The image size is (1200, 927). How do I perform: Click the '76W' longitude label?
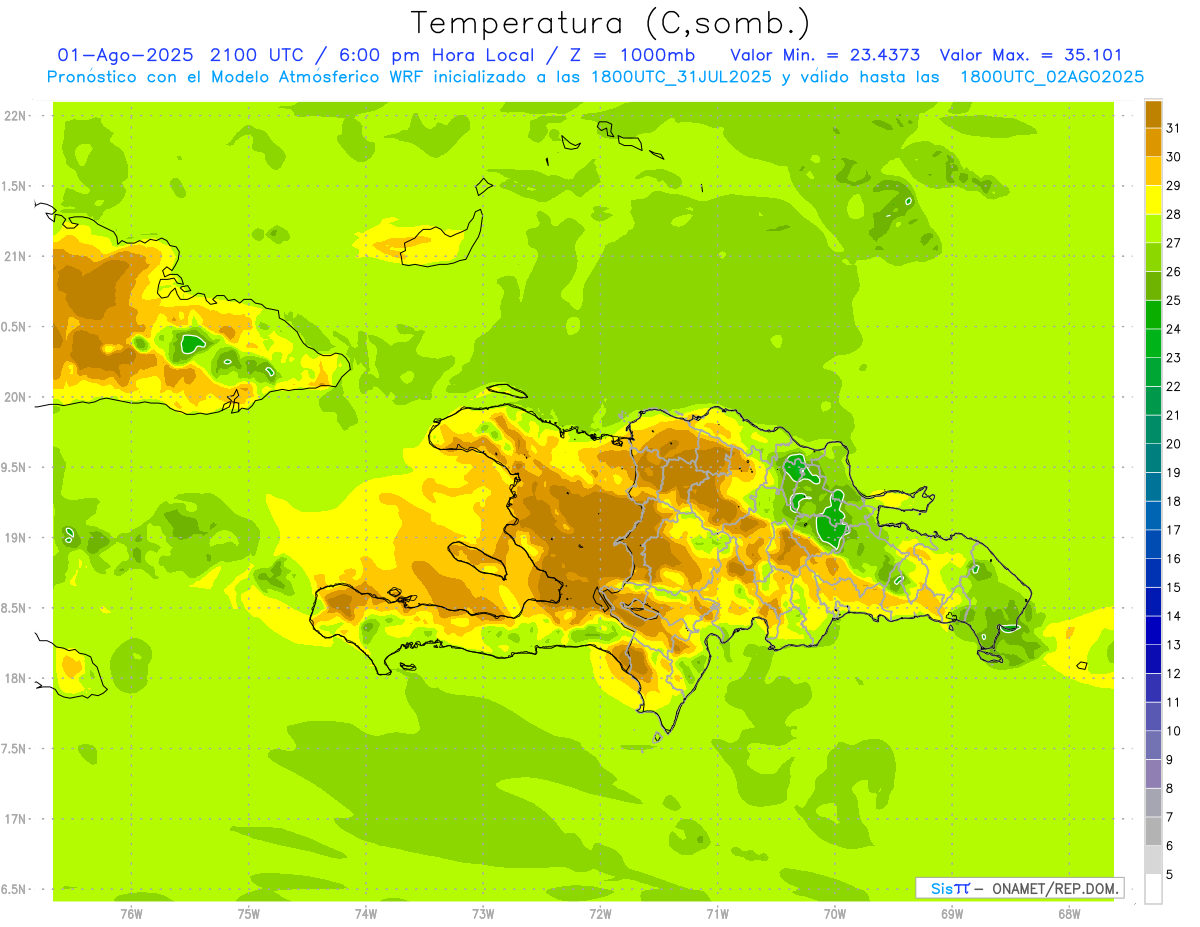(131, 913)
